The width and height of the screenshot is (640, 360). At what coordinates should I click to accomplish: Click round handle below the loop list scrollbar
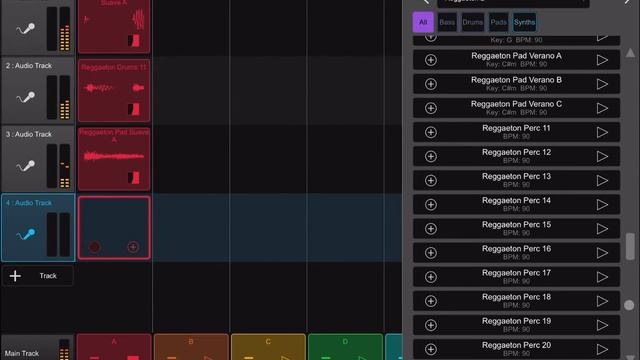629,305
